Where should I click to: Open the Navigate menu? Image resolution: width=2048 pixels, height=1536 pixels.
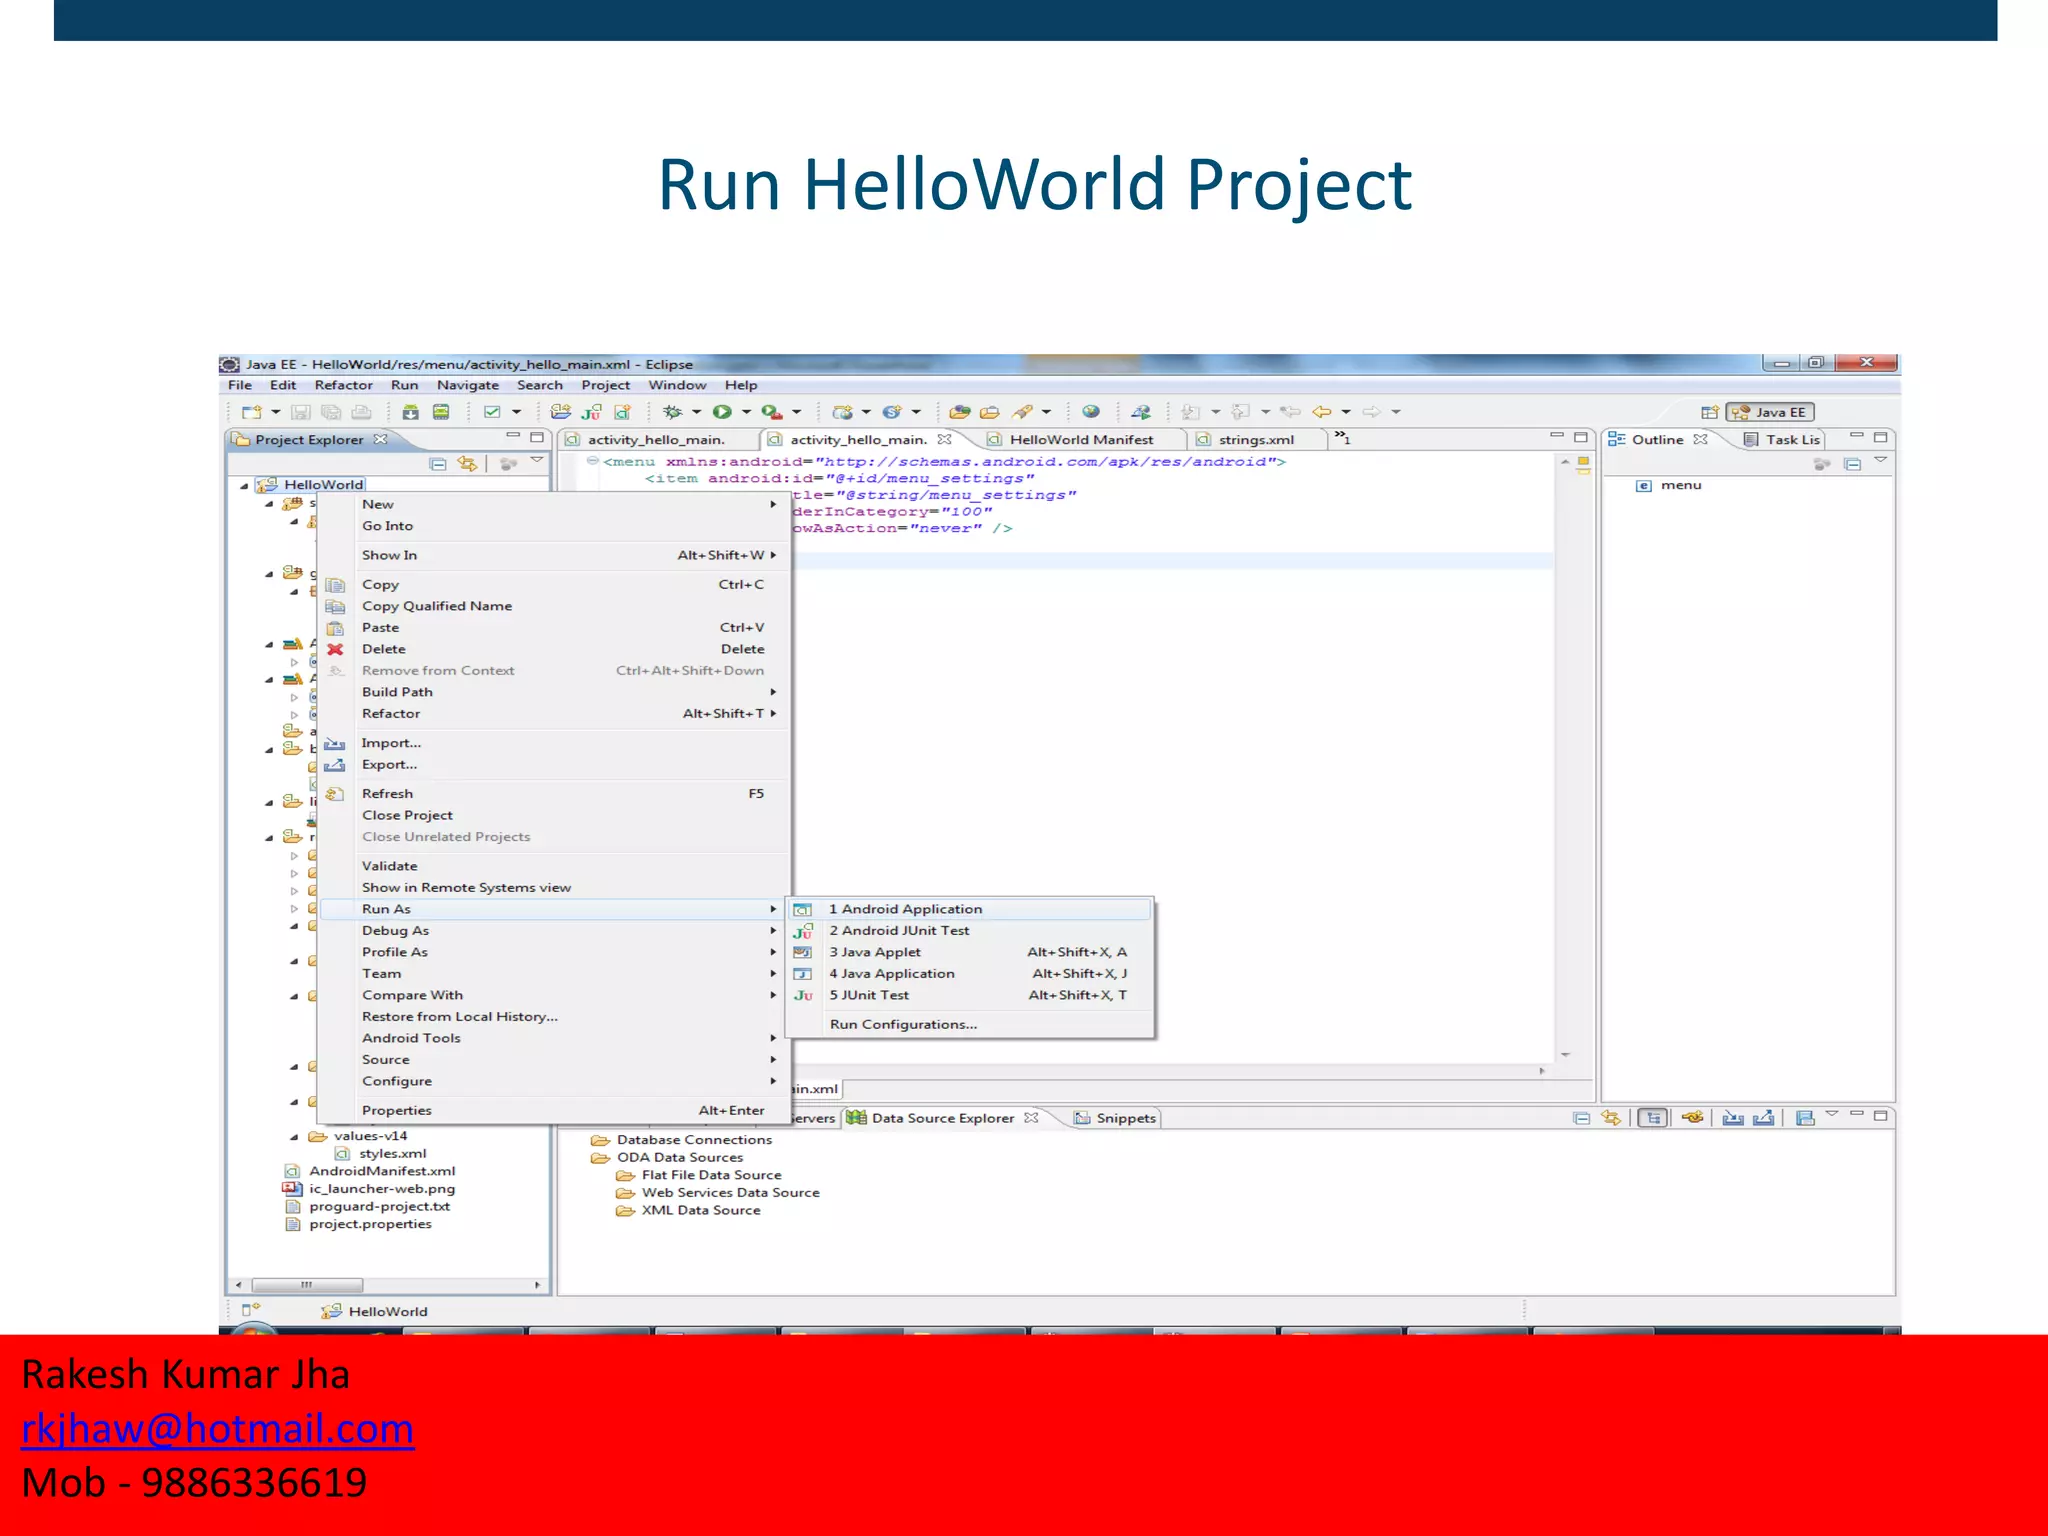point(467,385)
